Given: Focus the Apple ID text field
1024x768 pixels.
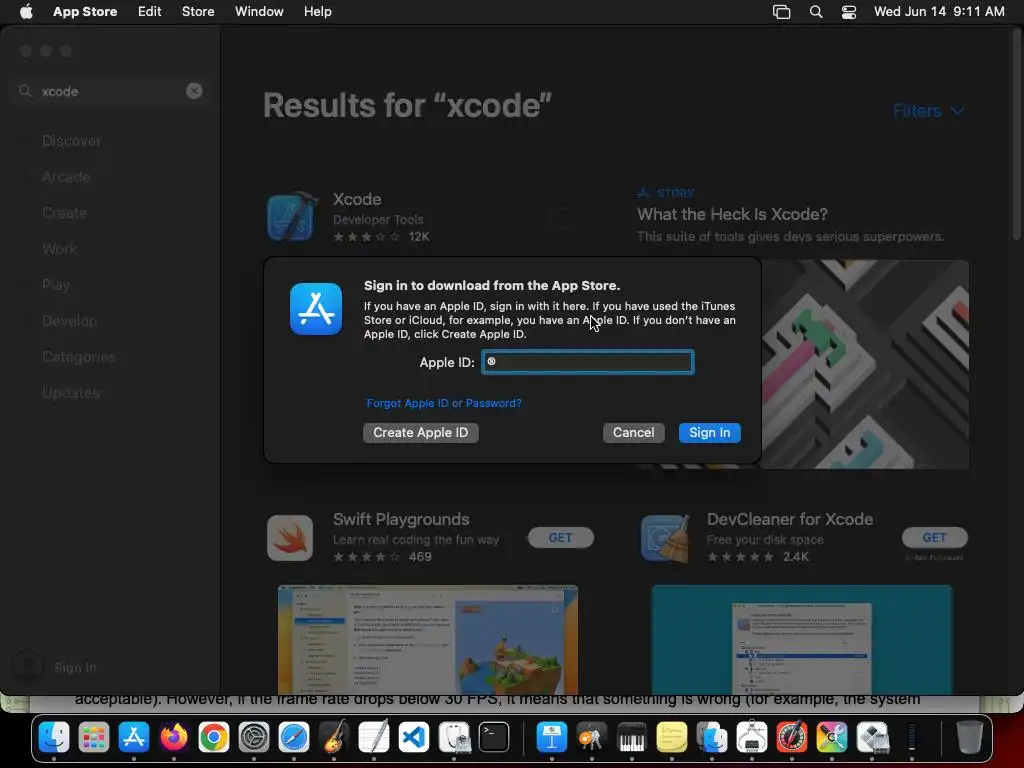Looking at the screenshot, I should [x=588, y=362].
